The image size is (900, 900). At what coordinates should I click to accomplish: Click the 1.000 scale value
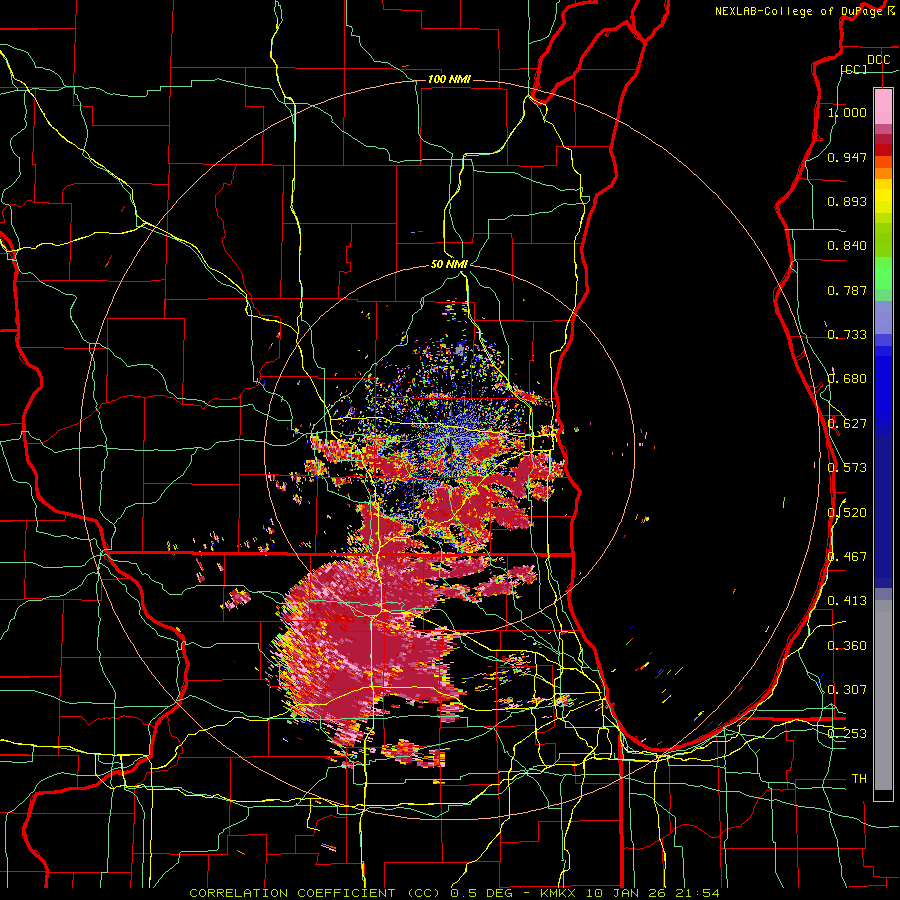[847, 112]
